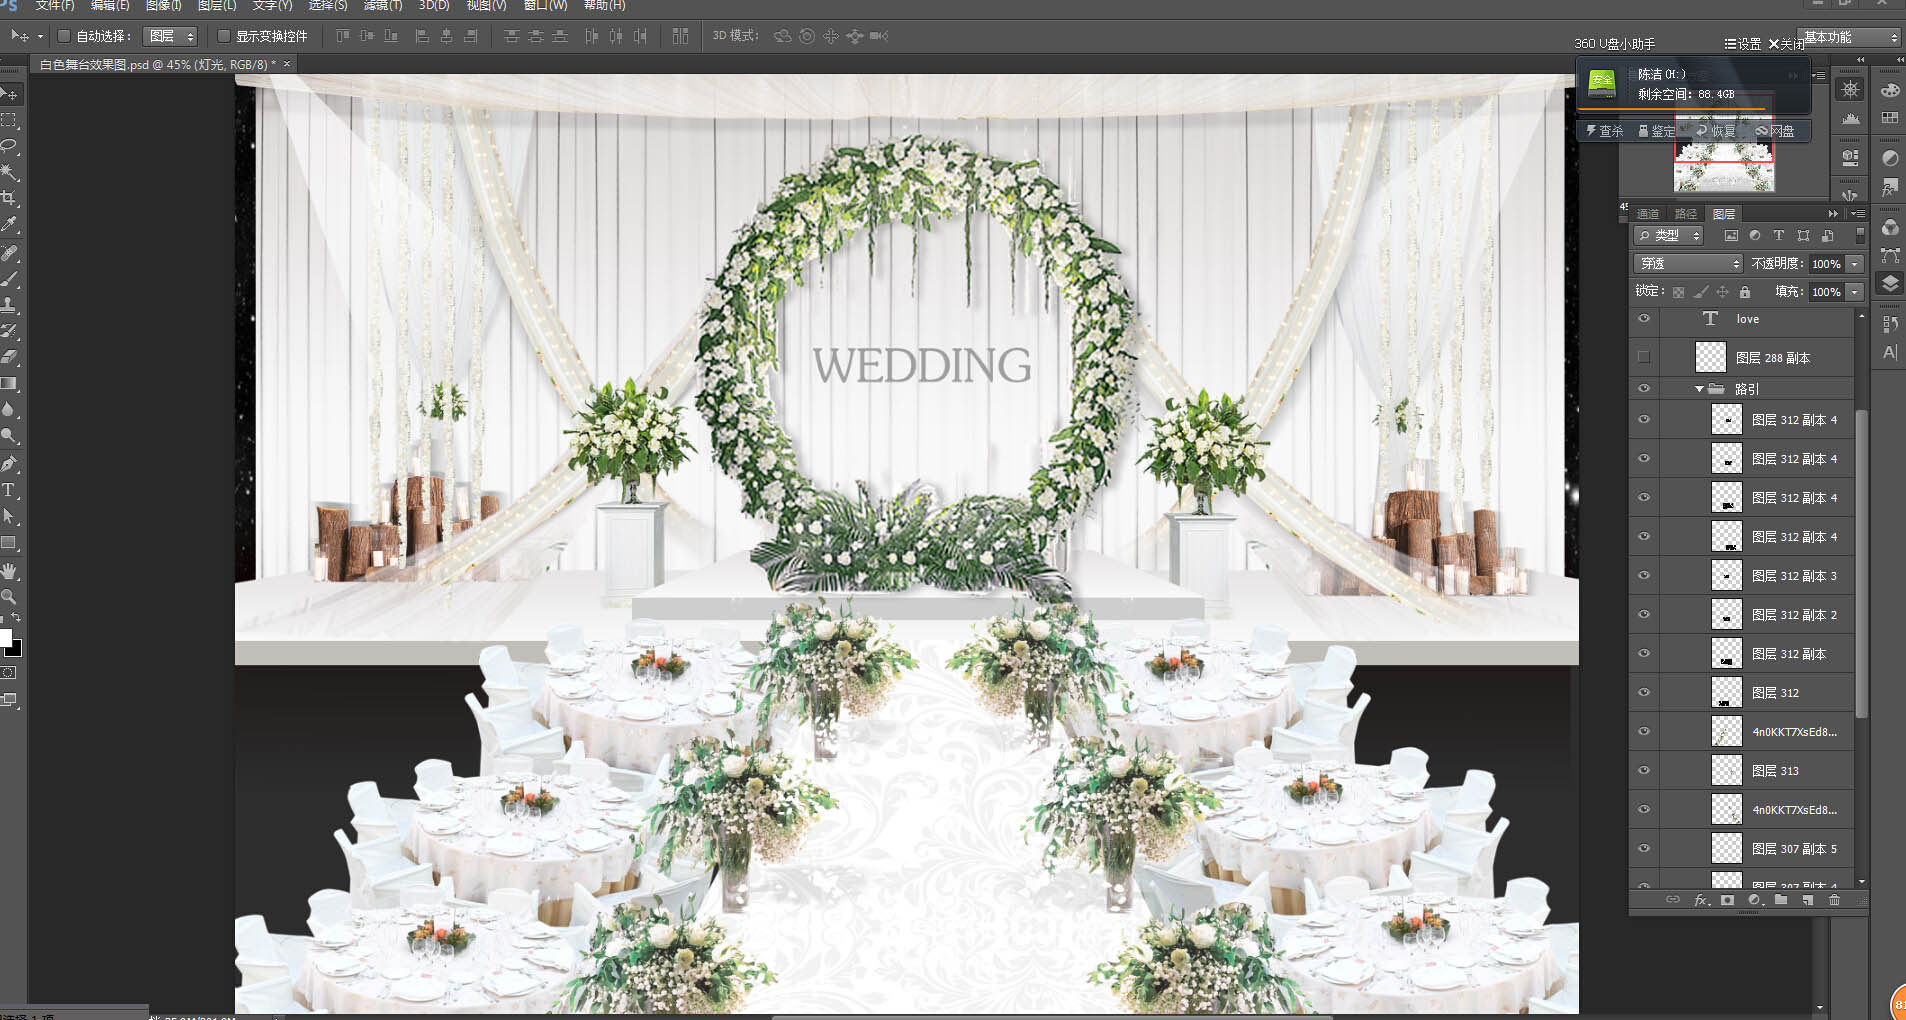Viewport: 1906px width, 1020px height.
Task: Create a new group with folder icon
Action: point(1781,900)
